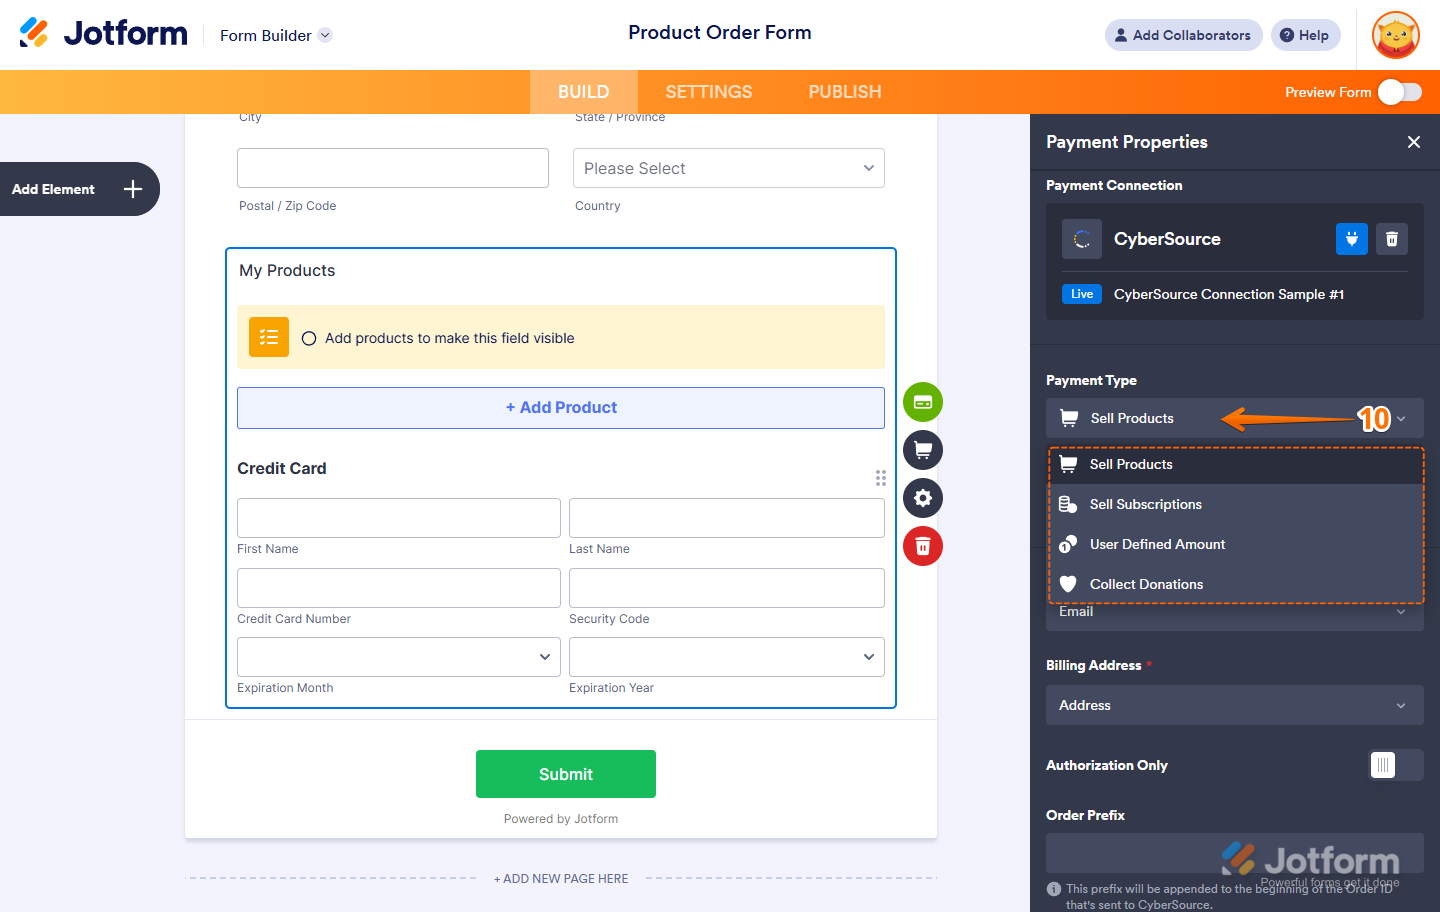Click the Security Code input field
The width and height of the screenshot is (1440, 912).
coord(727,588)
